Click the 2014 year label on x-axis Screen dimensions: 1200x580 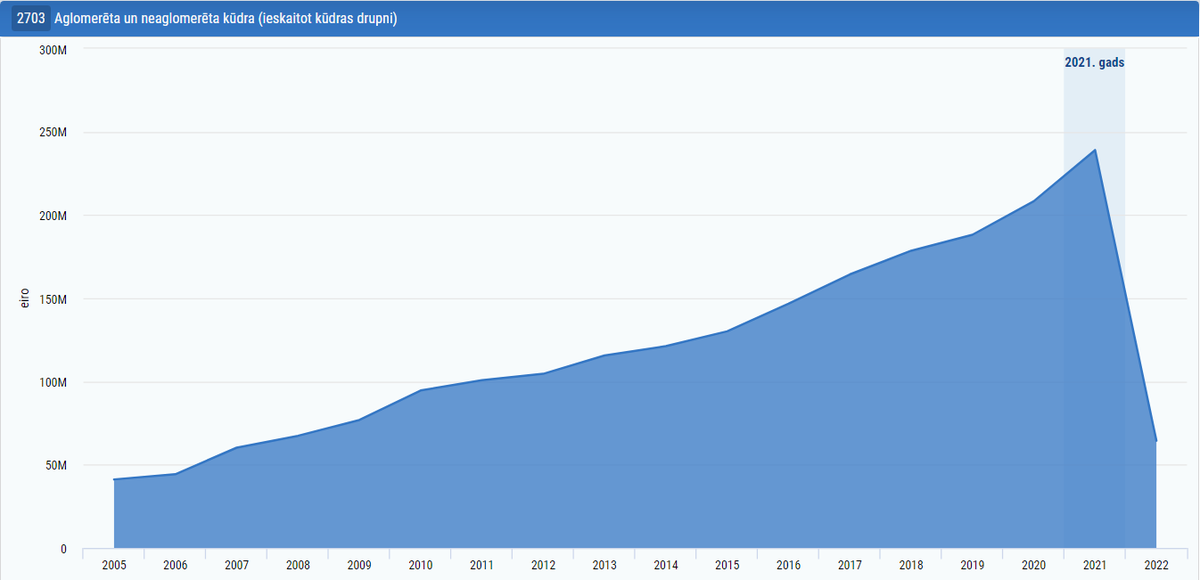click(666, 566)
